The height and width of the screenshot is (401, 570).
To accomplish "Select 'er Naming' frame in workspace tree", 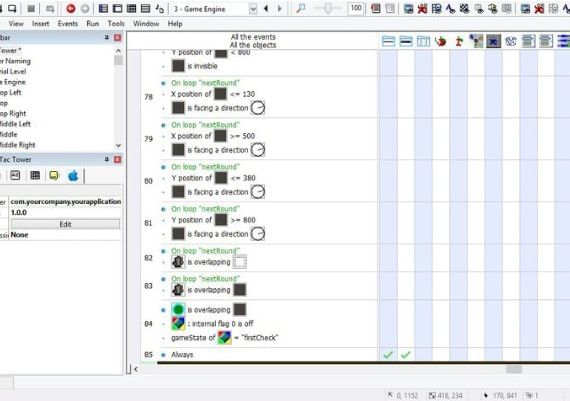I will 15,61.
